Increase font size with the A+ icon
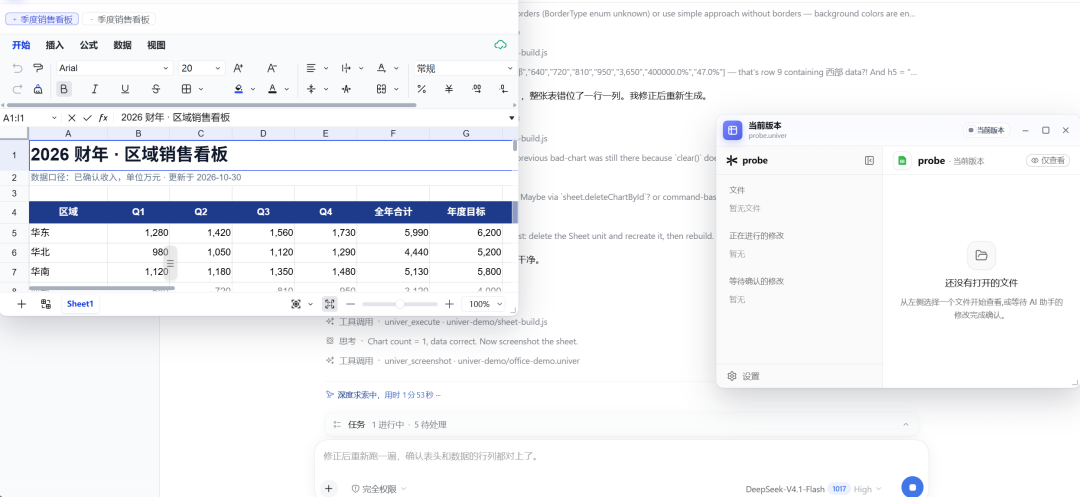1080x497 pixels. (x=238, y=68)
